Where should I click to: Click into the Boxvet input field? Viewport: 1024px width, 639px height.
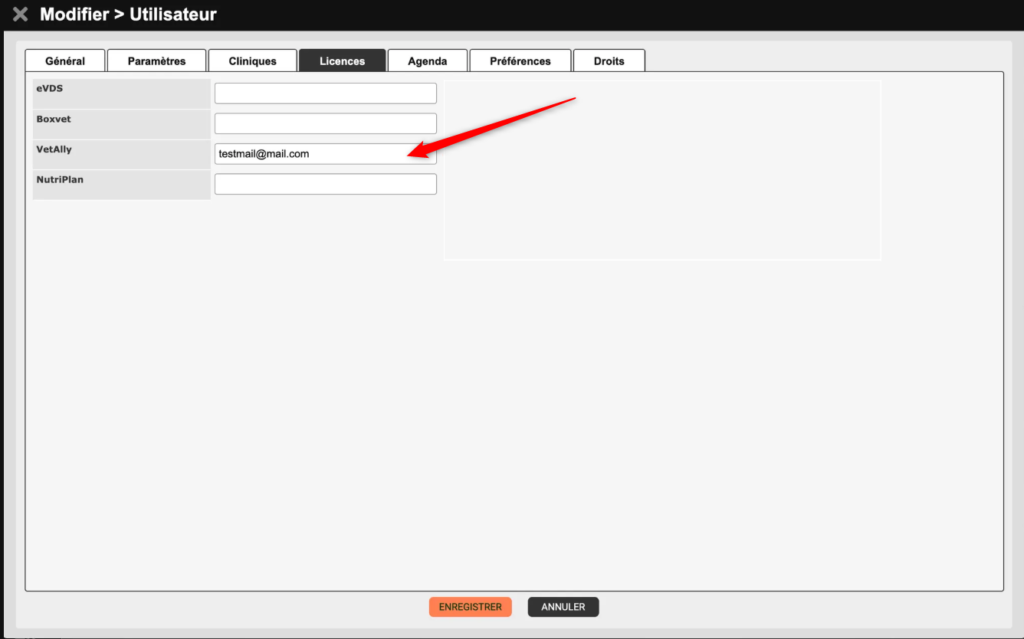[x=325, y=123]
